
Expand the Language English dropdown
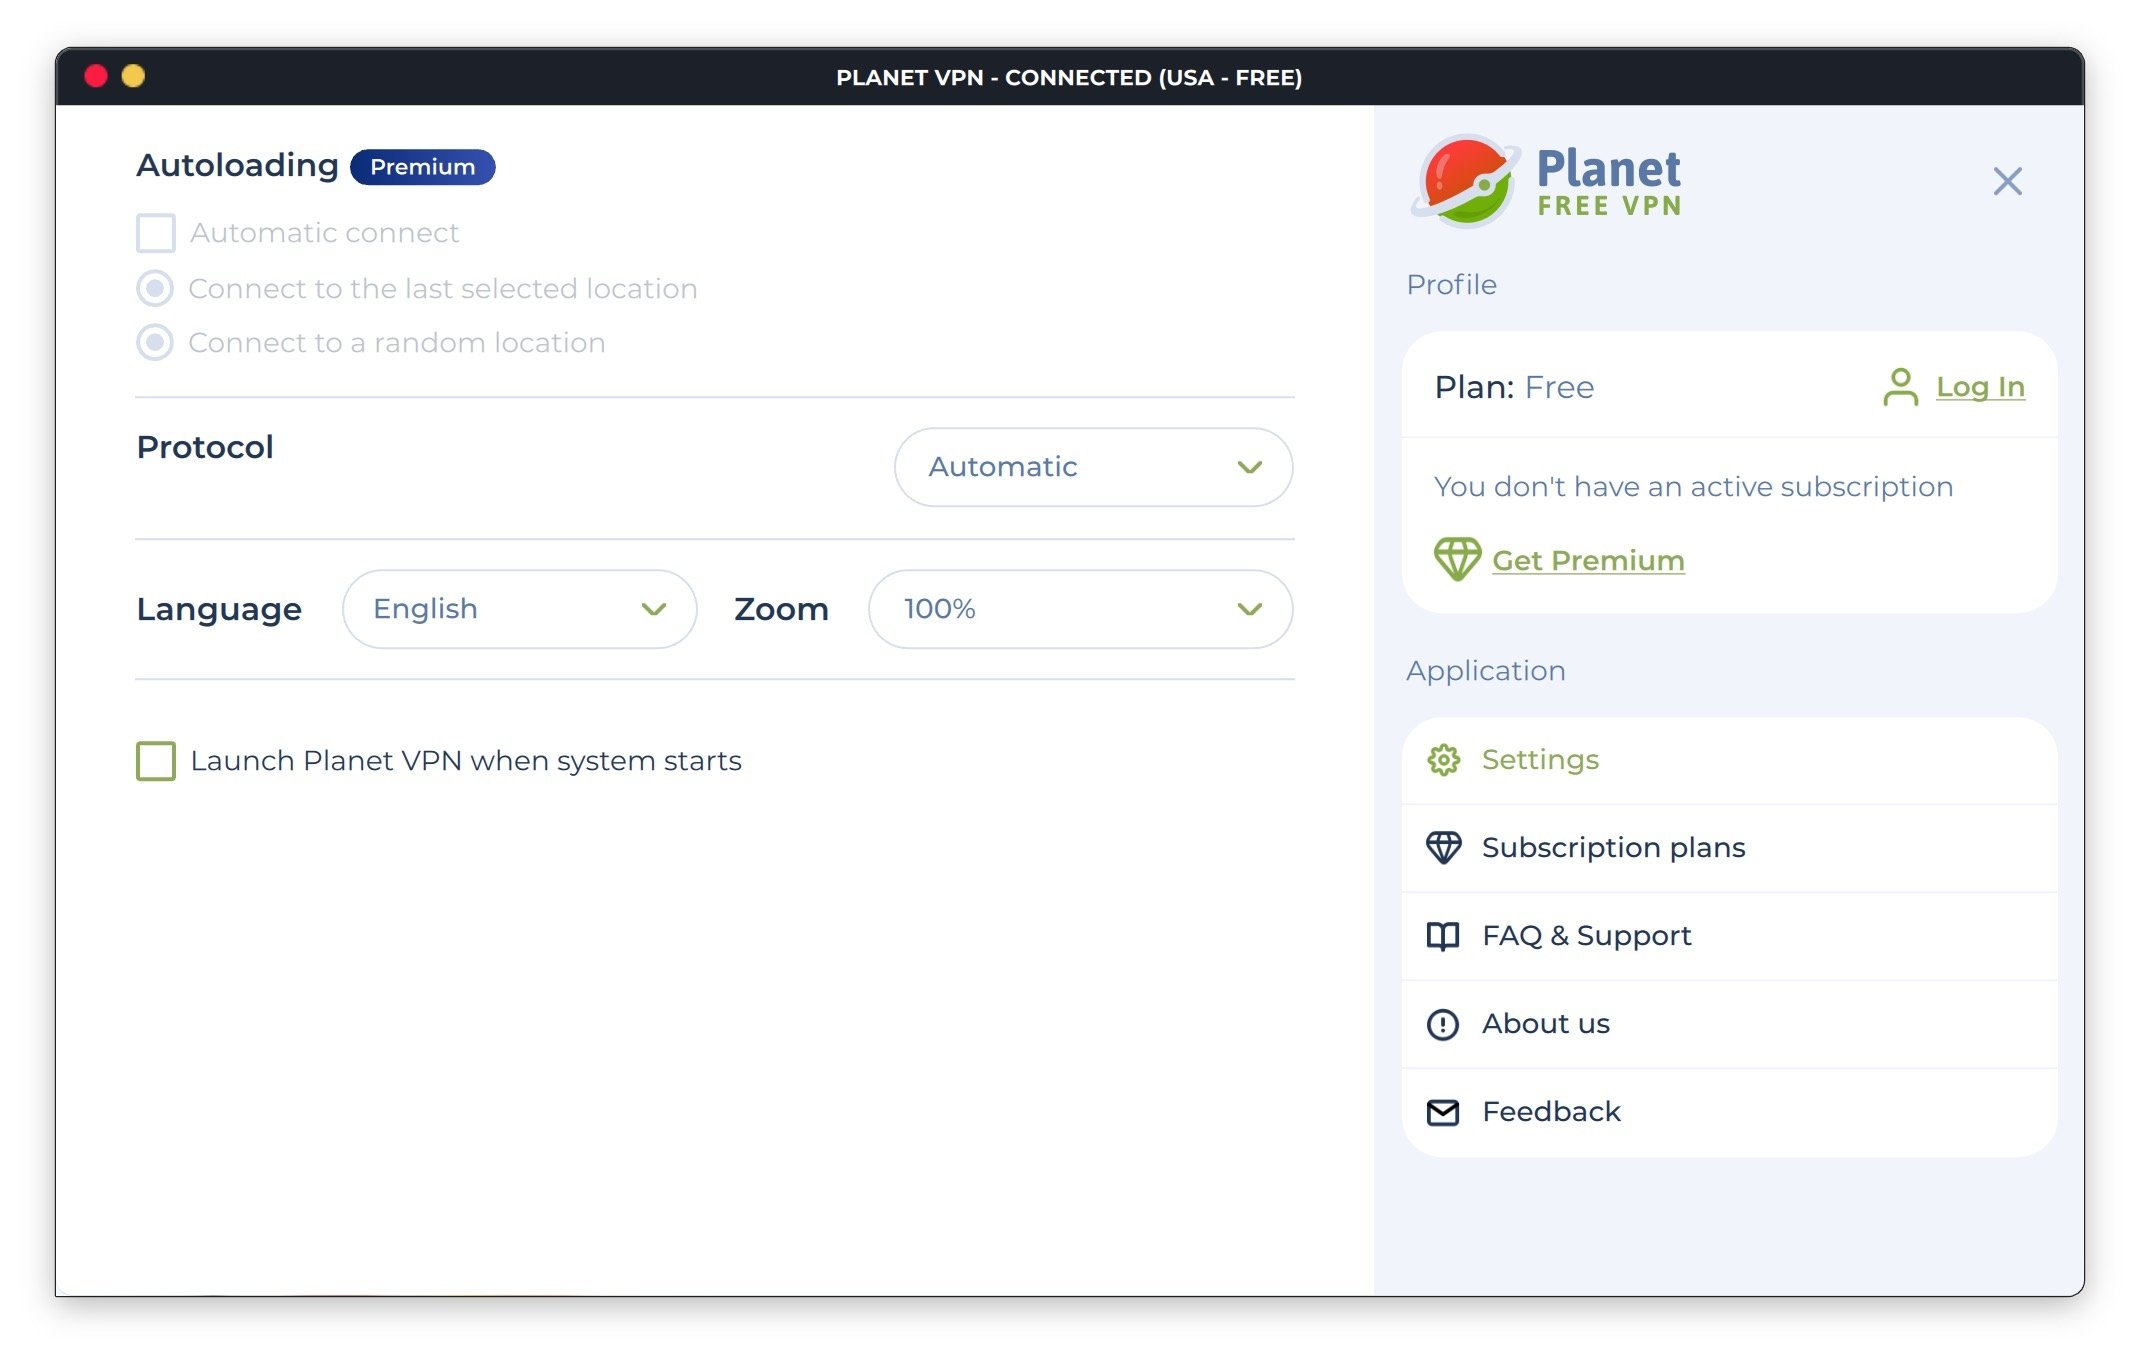coord(519,609)
